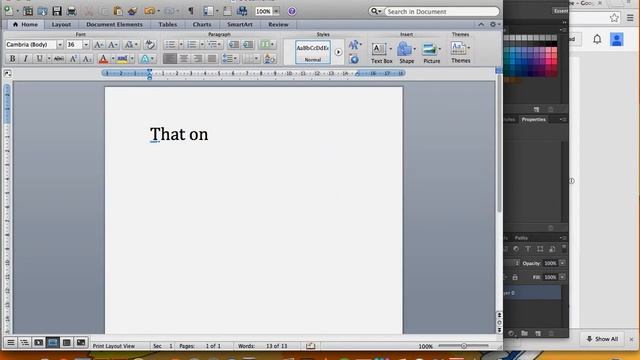
Task: Collapse the ribbon with the caret button
Action: [481, 24]
